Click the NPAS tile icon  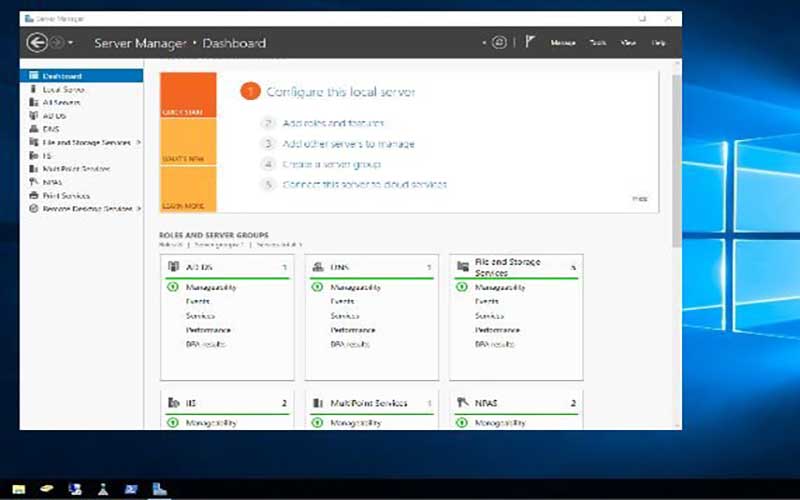click(462, 403)
